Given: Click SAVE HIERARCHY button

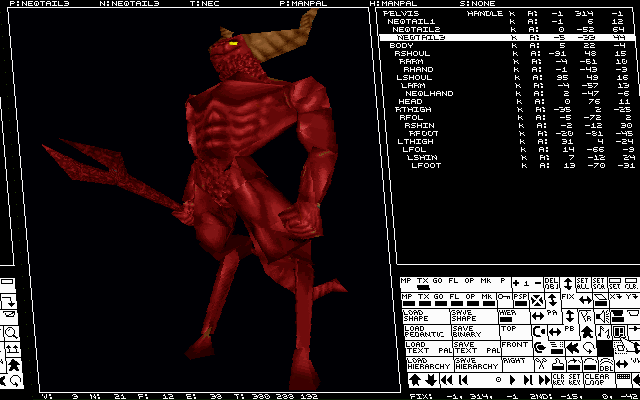Looking at the screenshot, I should (x=474, y=363).
